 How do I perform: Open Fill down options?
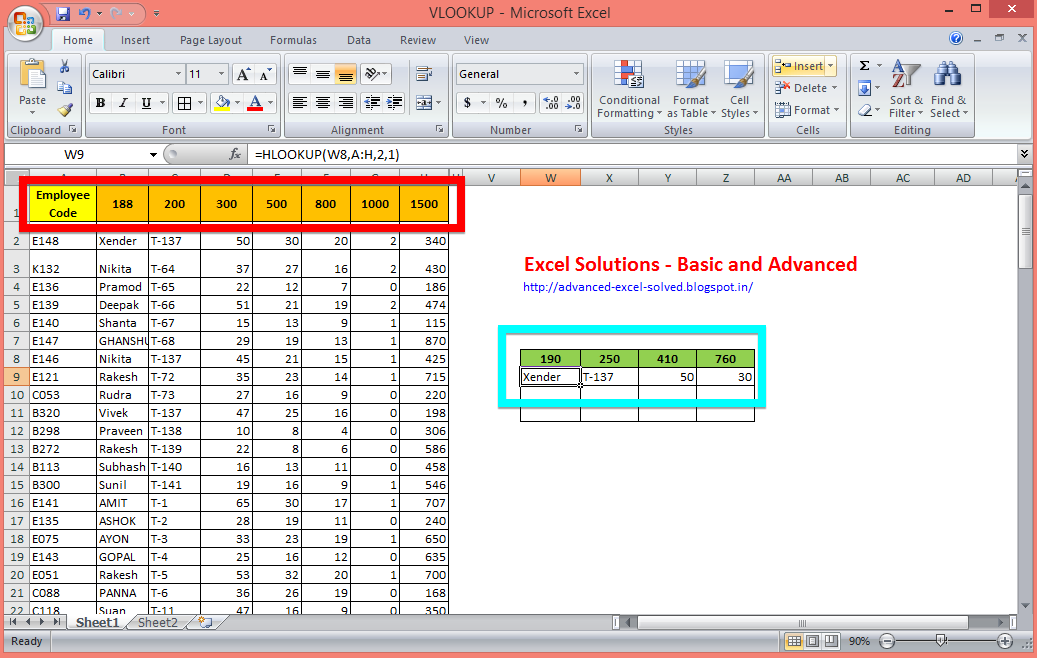coord(864,88)
